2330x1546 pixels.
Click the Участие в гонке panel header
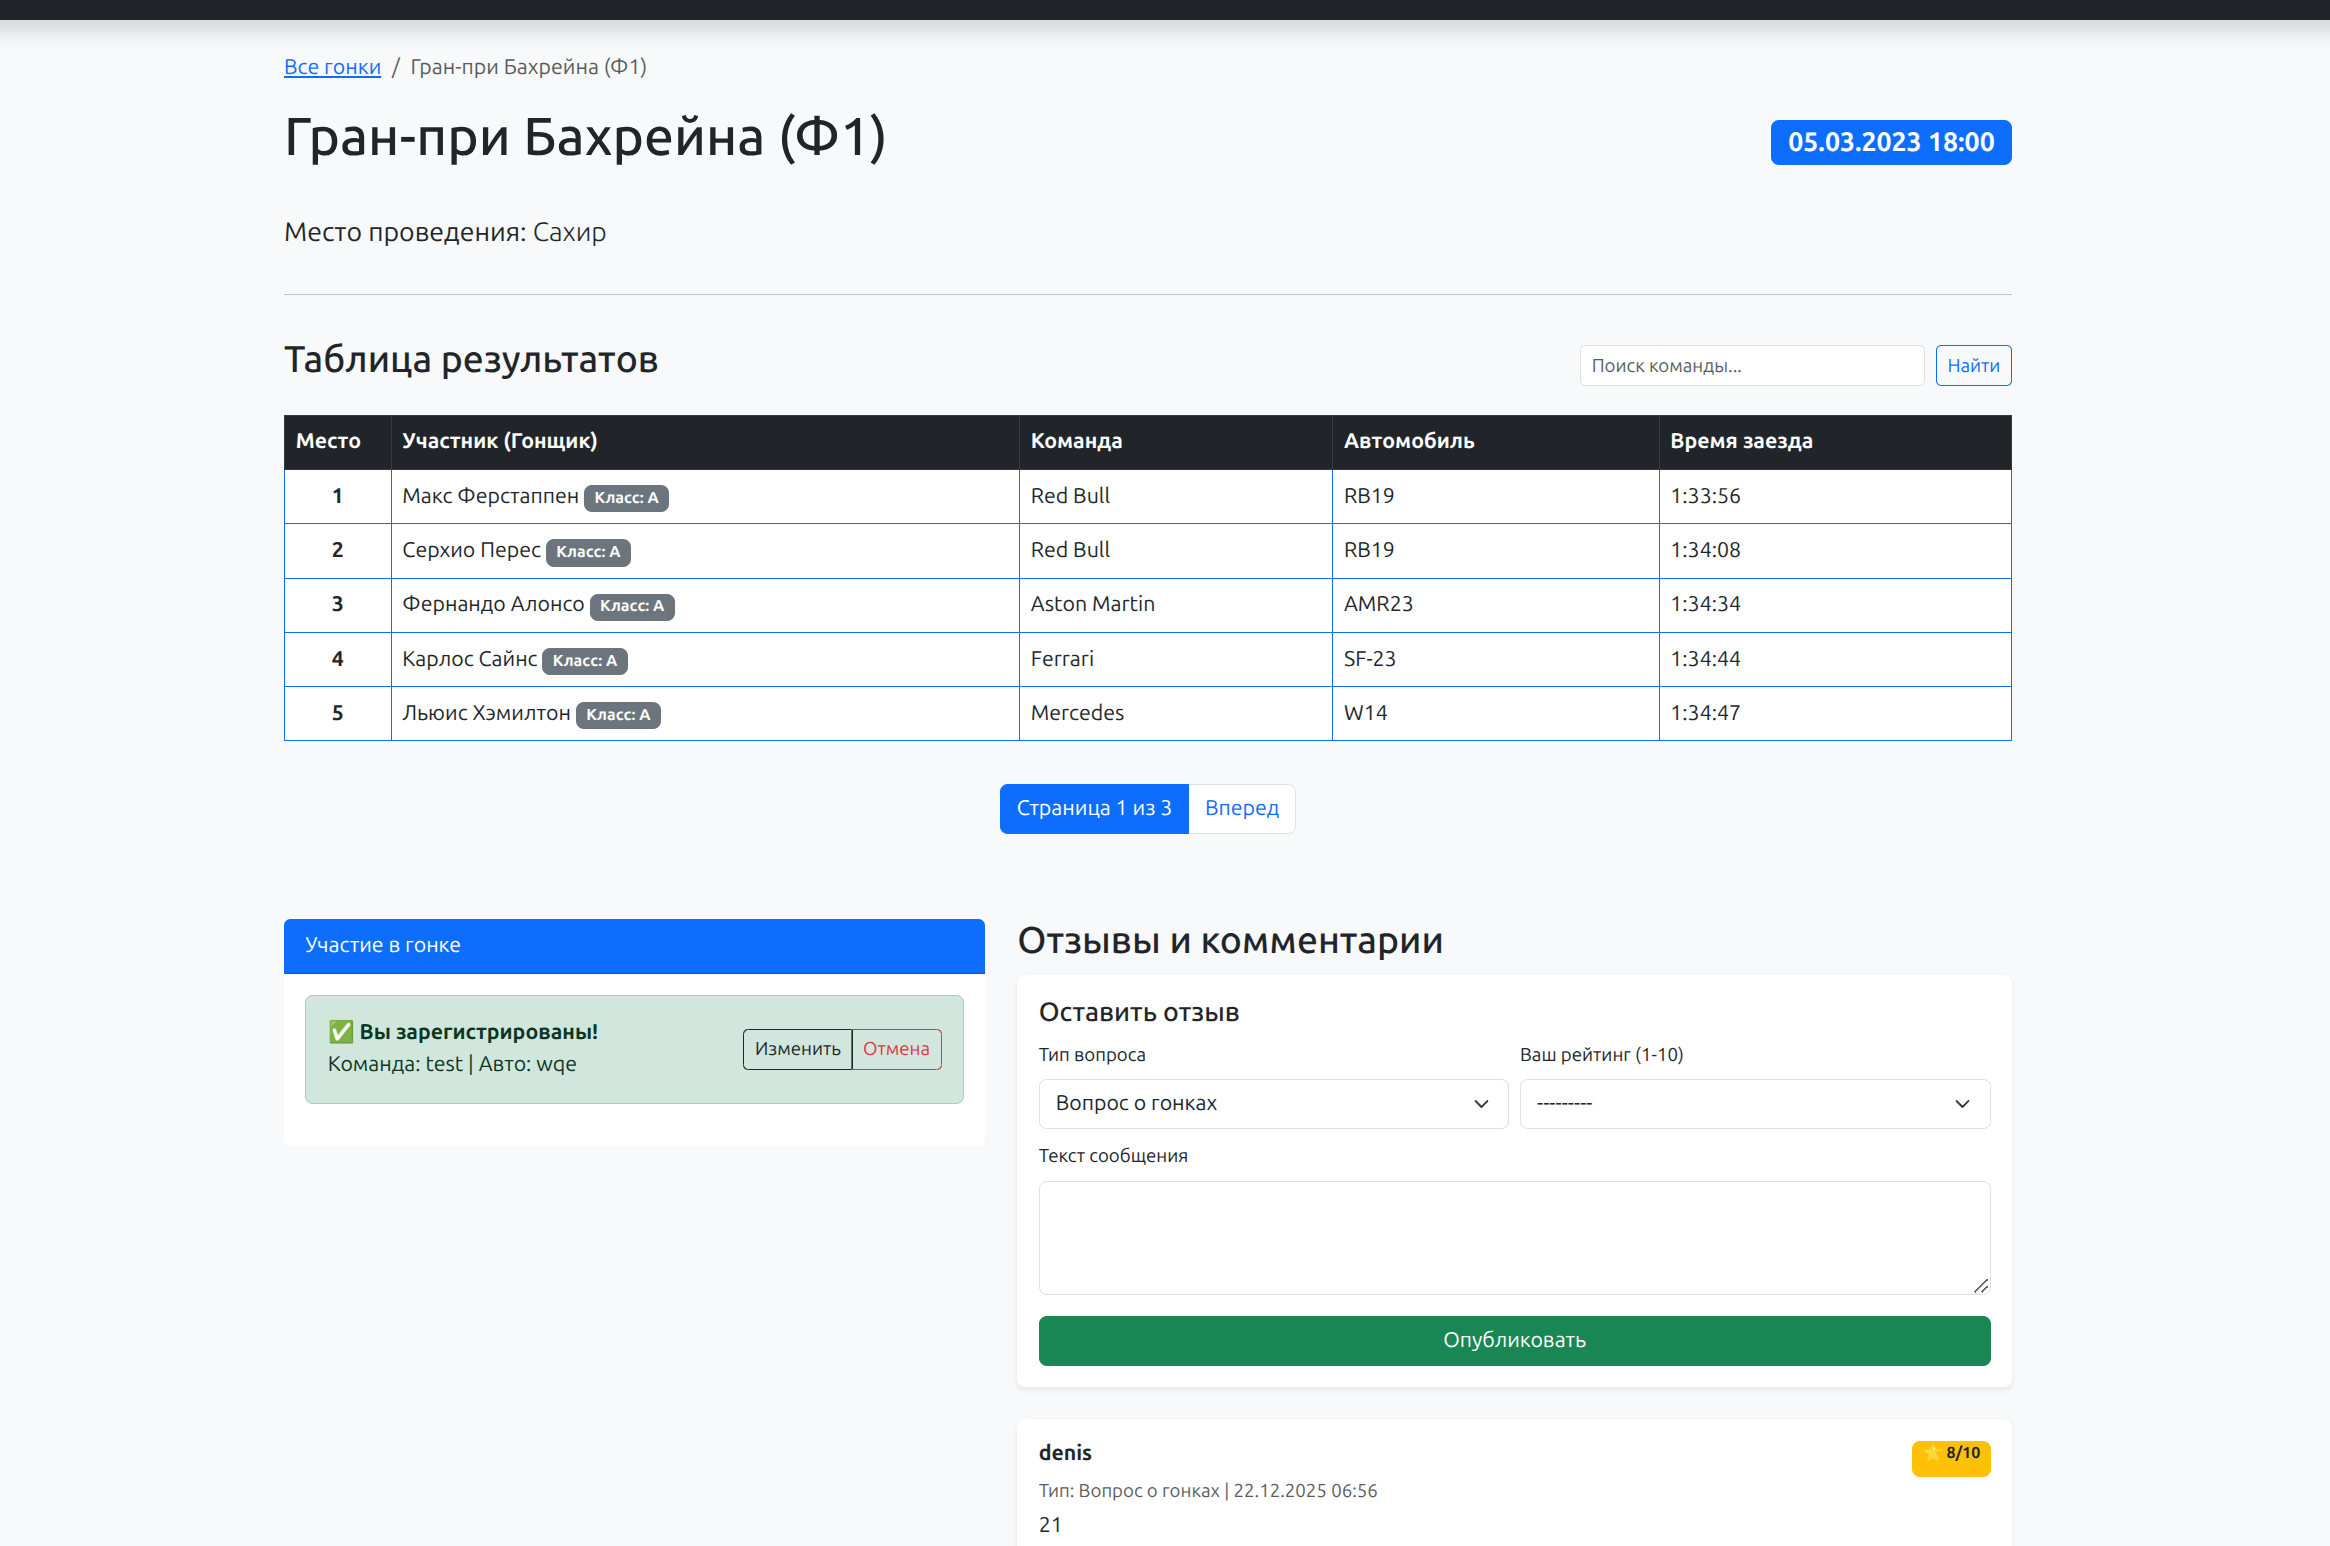pyautogui.click(x=634, y=945)
